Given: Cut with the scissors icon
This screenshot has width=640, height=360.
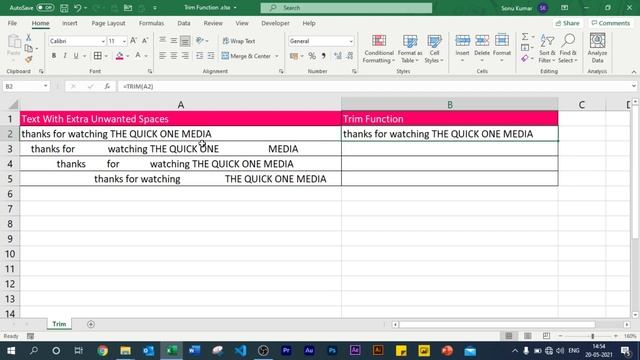Looking at the screenshot, I should coord(29,38).
